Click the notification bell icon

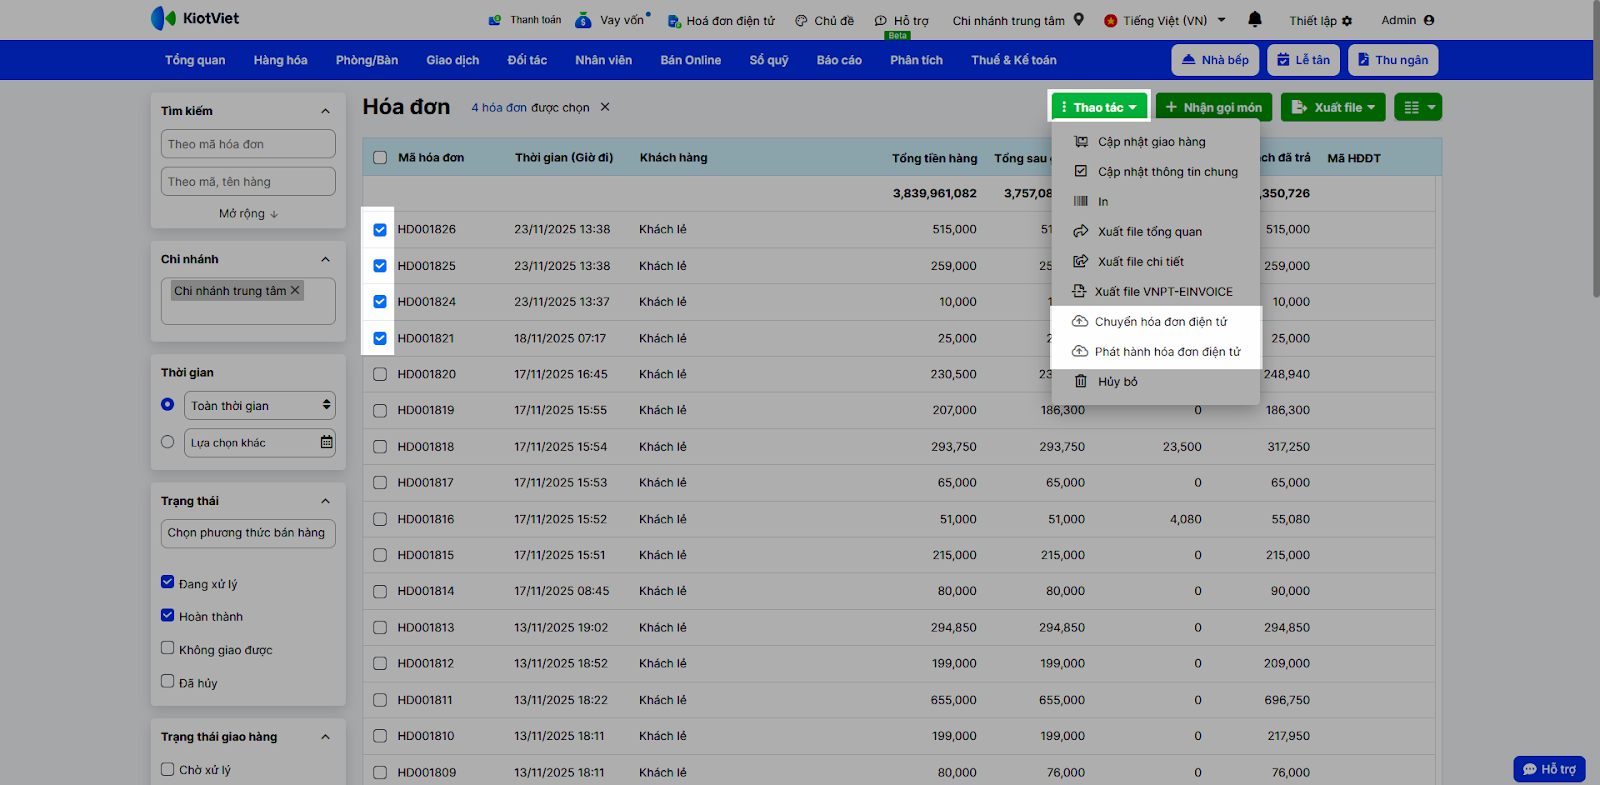(x=1255, y=20)
